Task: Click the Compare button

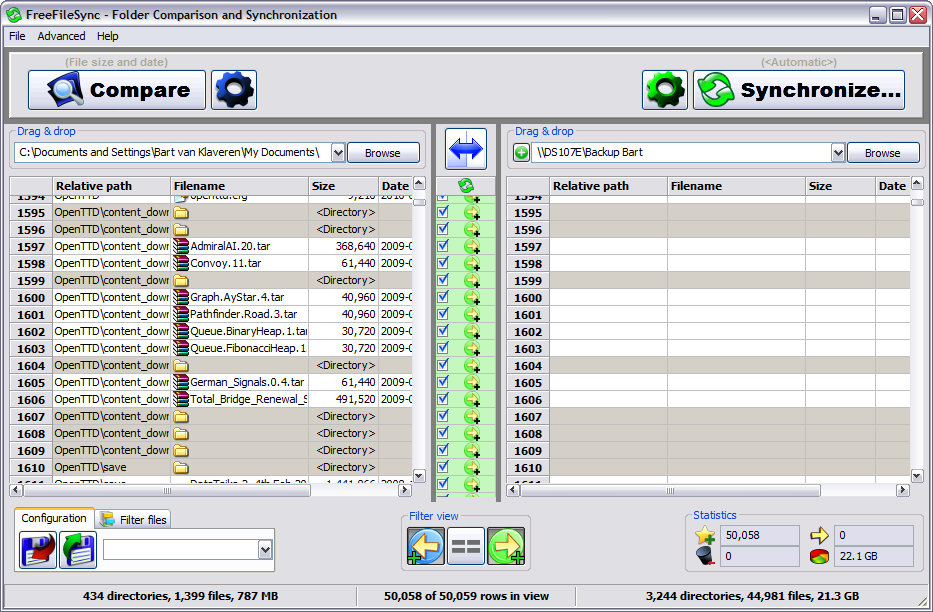Action: (117, 90)
